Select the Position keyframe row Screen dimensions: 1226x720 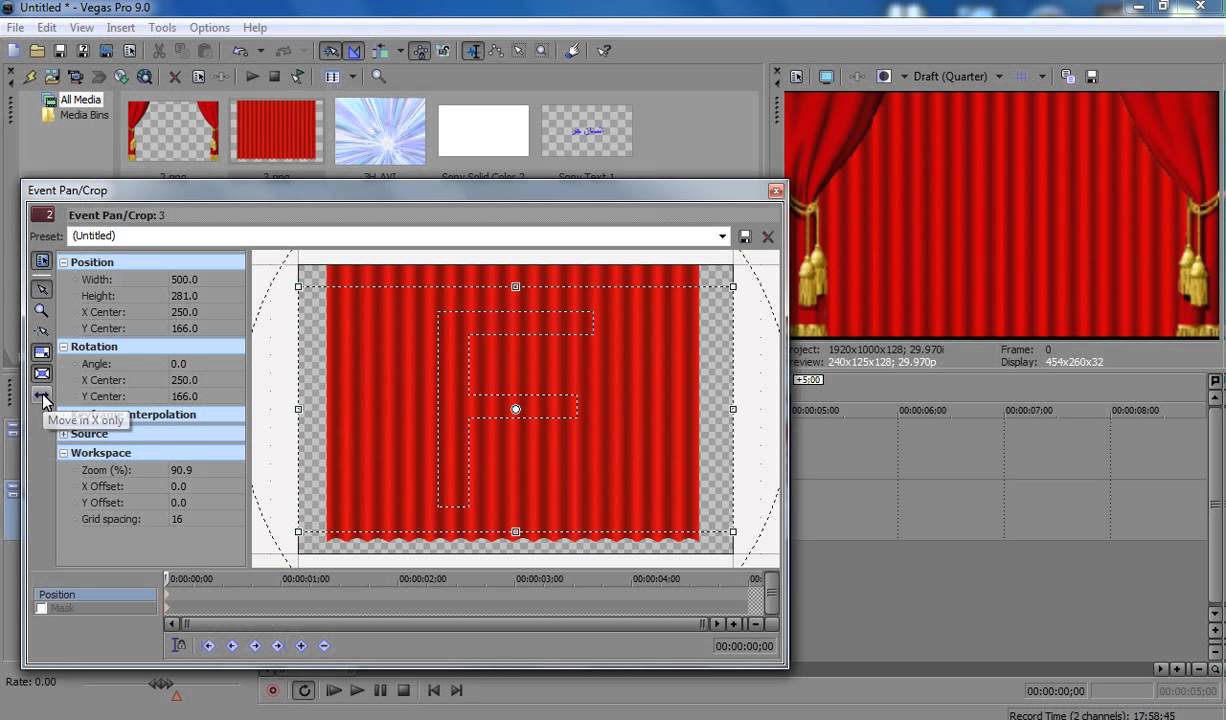tap(95, 594)
